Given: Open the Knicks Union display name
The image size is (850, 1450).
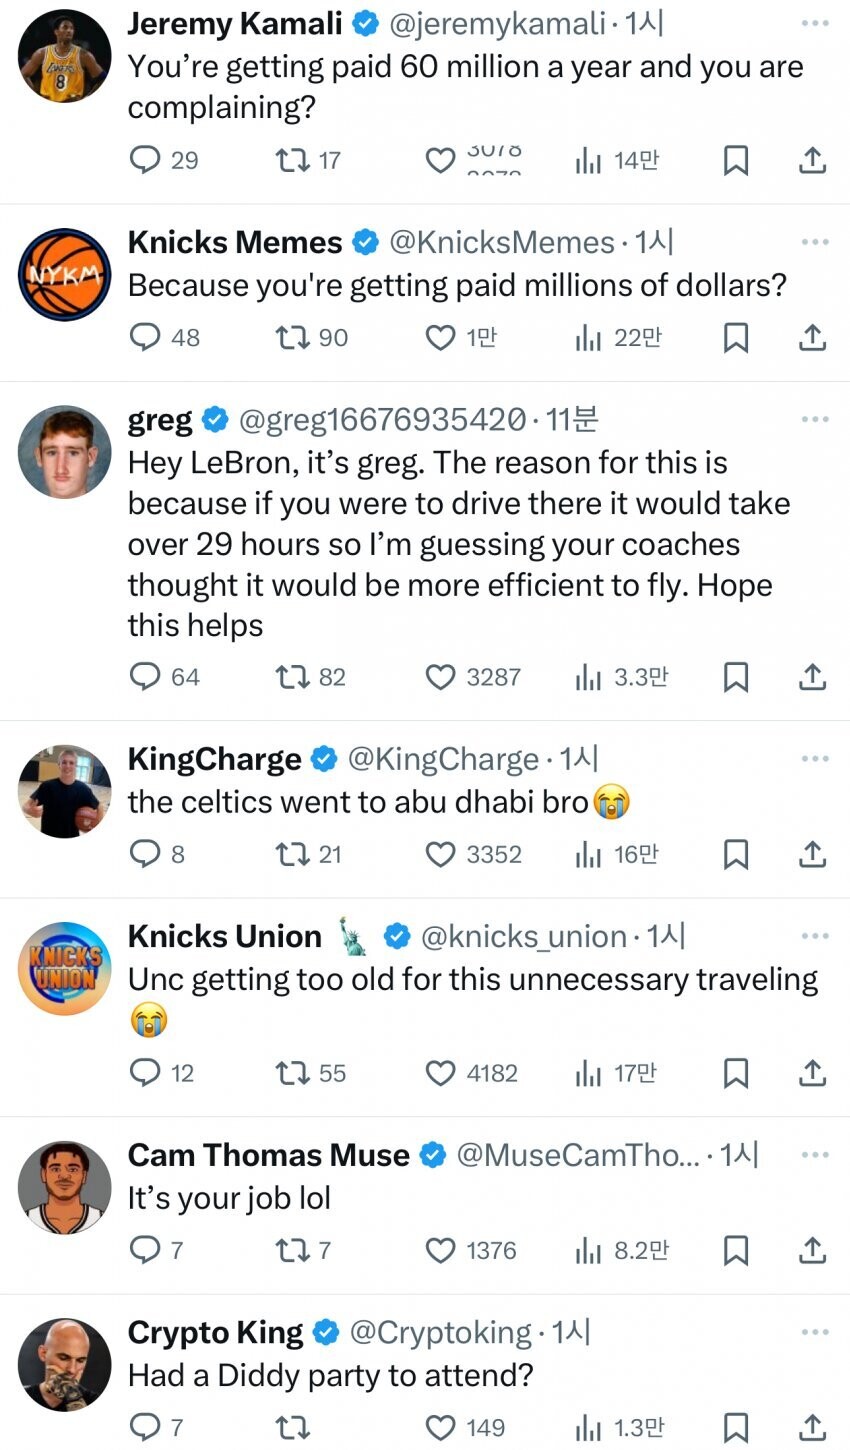Looking at the screenshot, I should pos(225,937).
